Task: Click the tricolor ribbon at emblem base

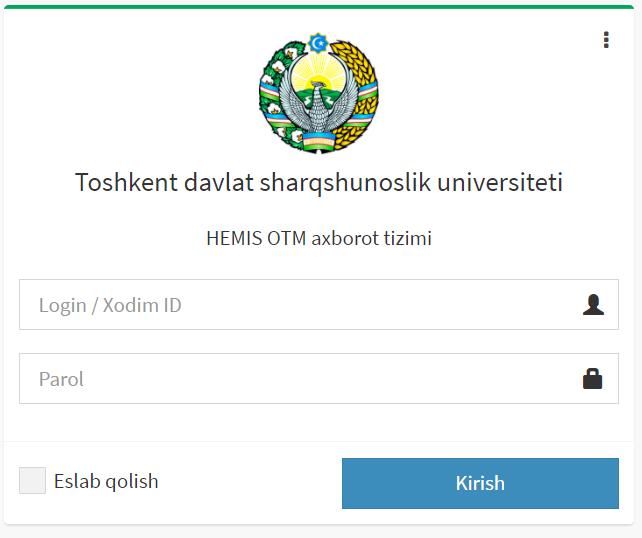Action: pyautogui.click(x=318, y=139)
